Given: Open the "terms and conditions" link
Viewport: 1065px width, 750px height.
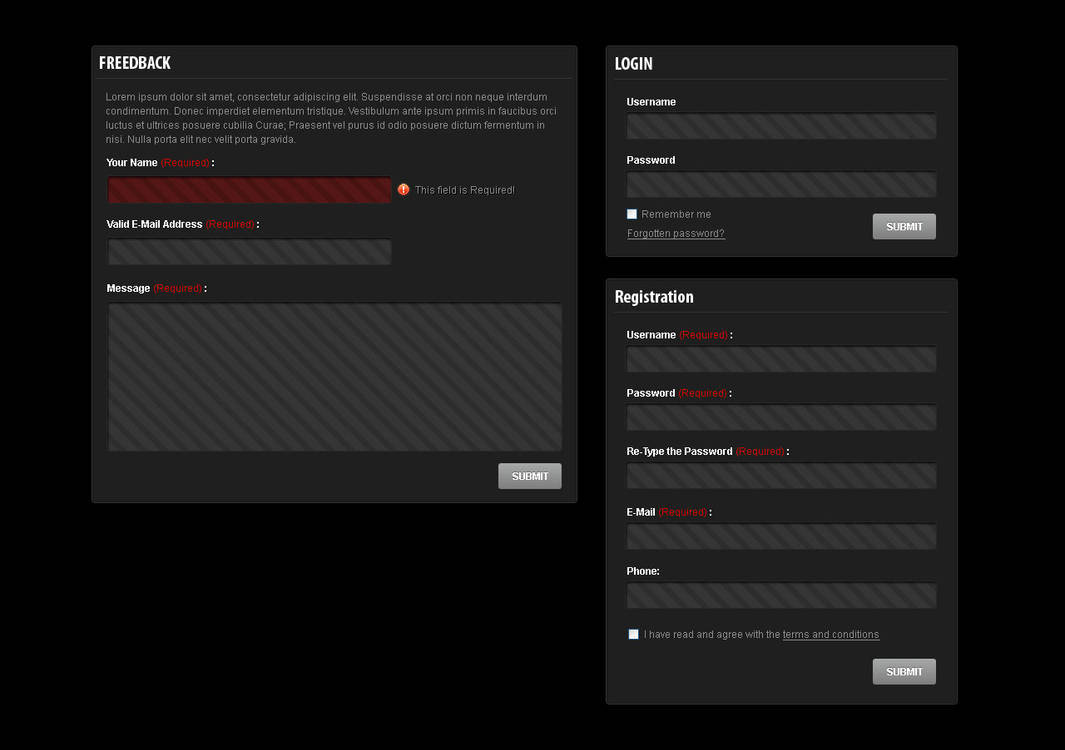Looking at the screenshot, I should point(830,633).
